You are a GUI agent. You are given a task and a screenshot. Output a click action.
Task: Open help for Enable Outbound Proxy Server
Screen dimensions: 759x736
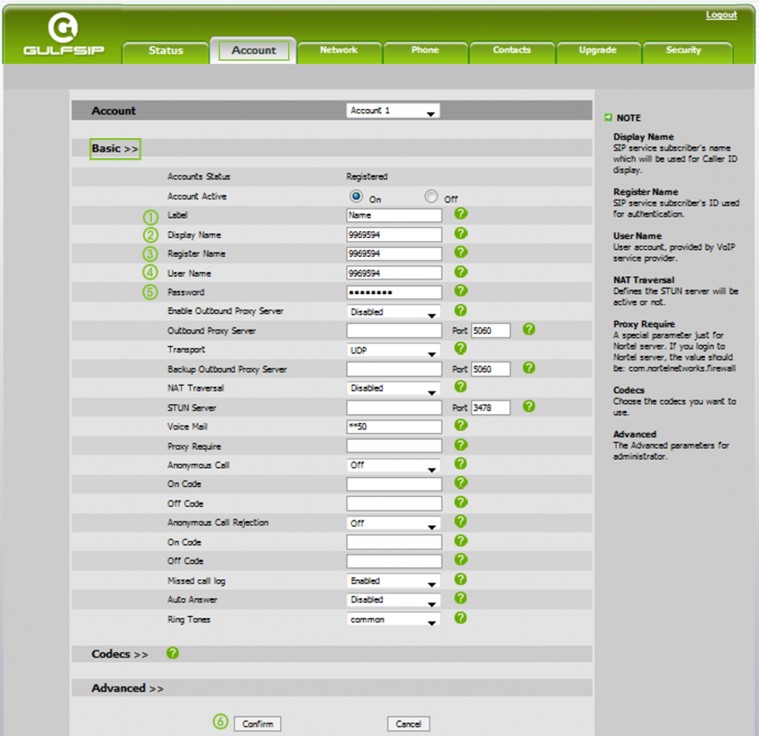[x=461, y=310]
